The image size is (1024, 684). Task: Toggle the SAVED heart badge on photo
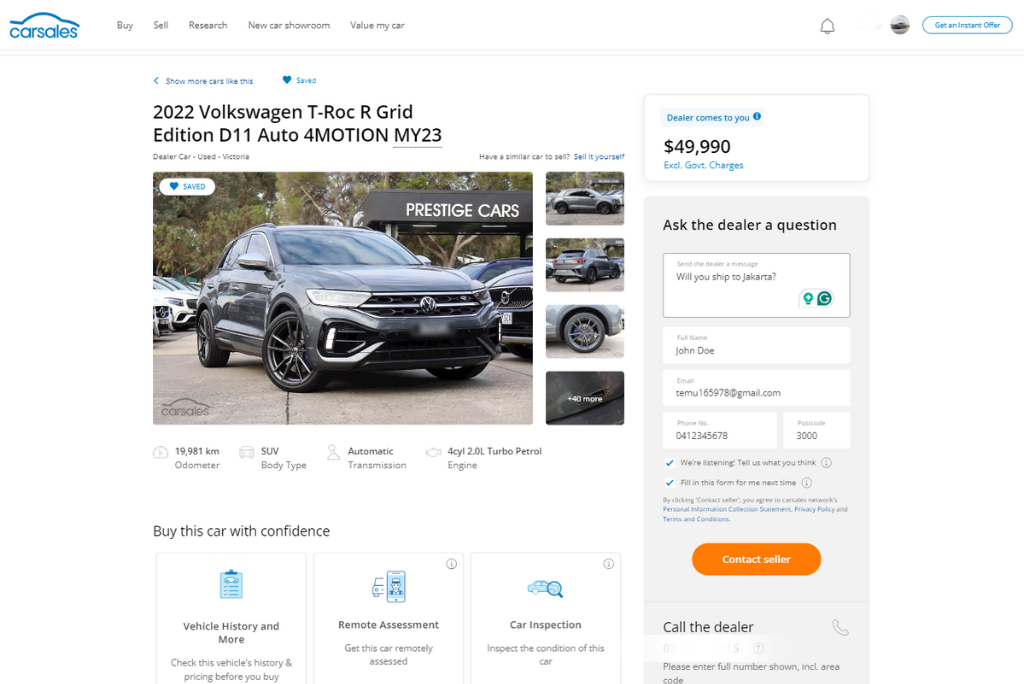(x=187, y=186)
